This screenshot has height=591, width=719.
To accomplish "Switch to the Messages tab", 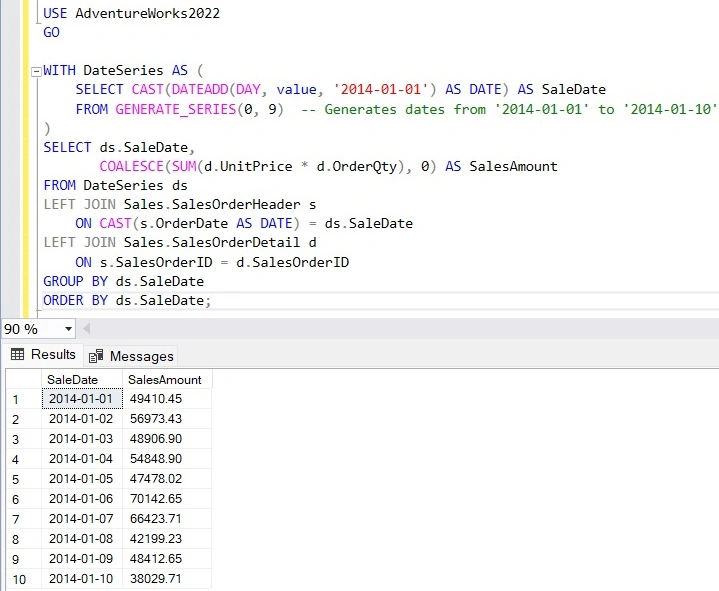I will coord(131,356).
